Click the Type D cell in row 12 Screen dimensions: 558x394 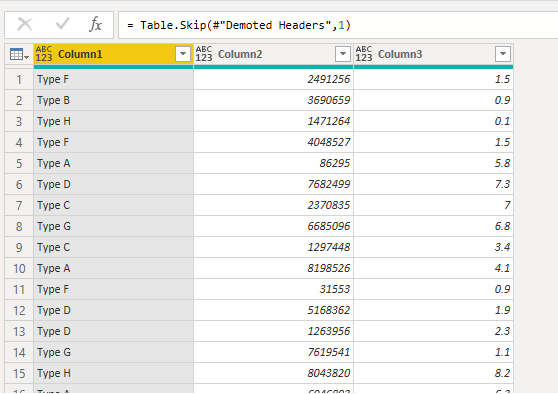114,310
